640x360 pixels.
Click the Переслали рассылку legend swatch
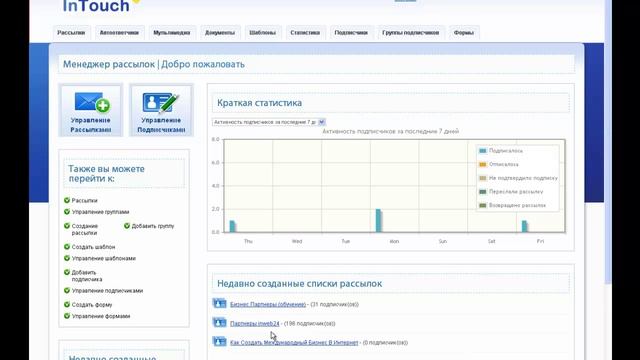483,191
